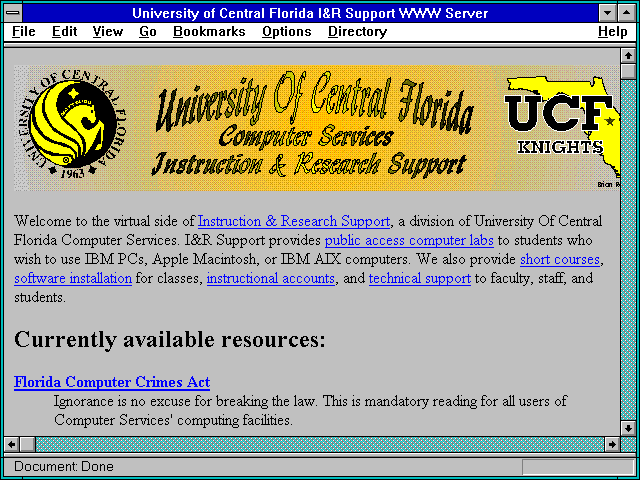Click the horizontal scrollbar left arrow
This screenshot has width=640, height=480.
(x=11, y=444)
